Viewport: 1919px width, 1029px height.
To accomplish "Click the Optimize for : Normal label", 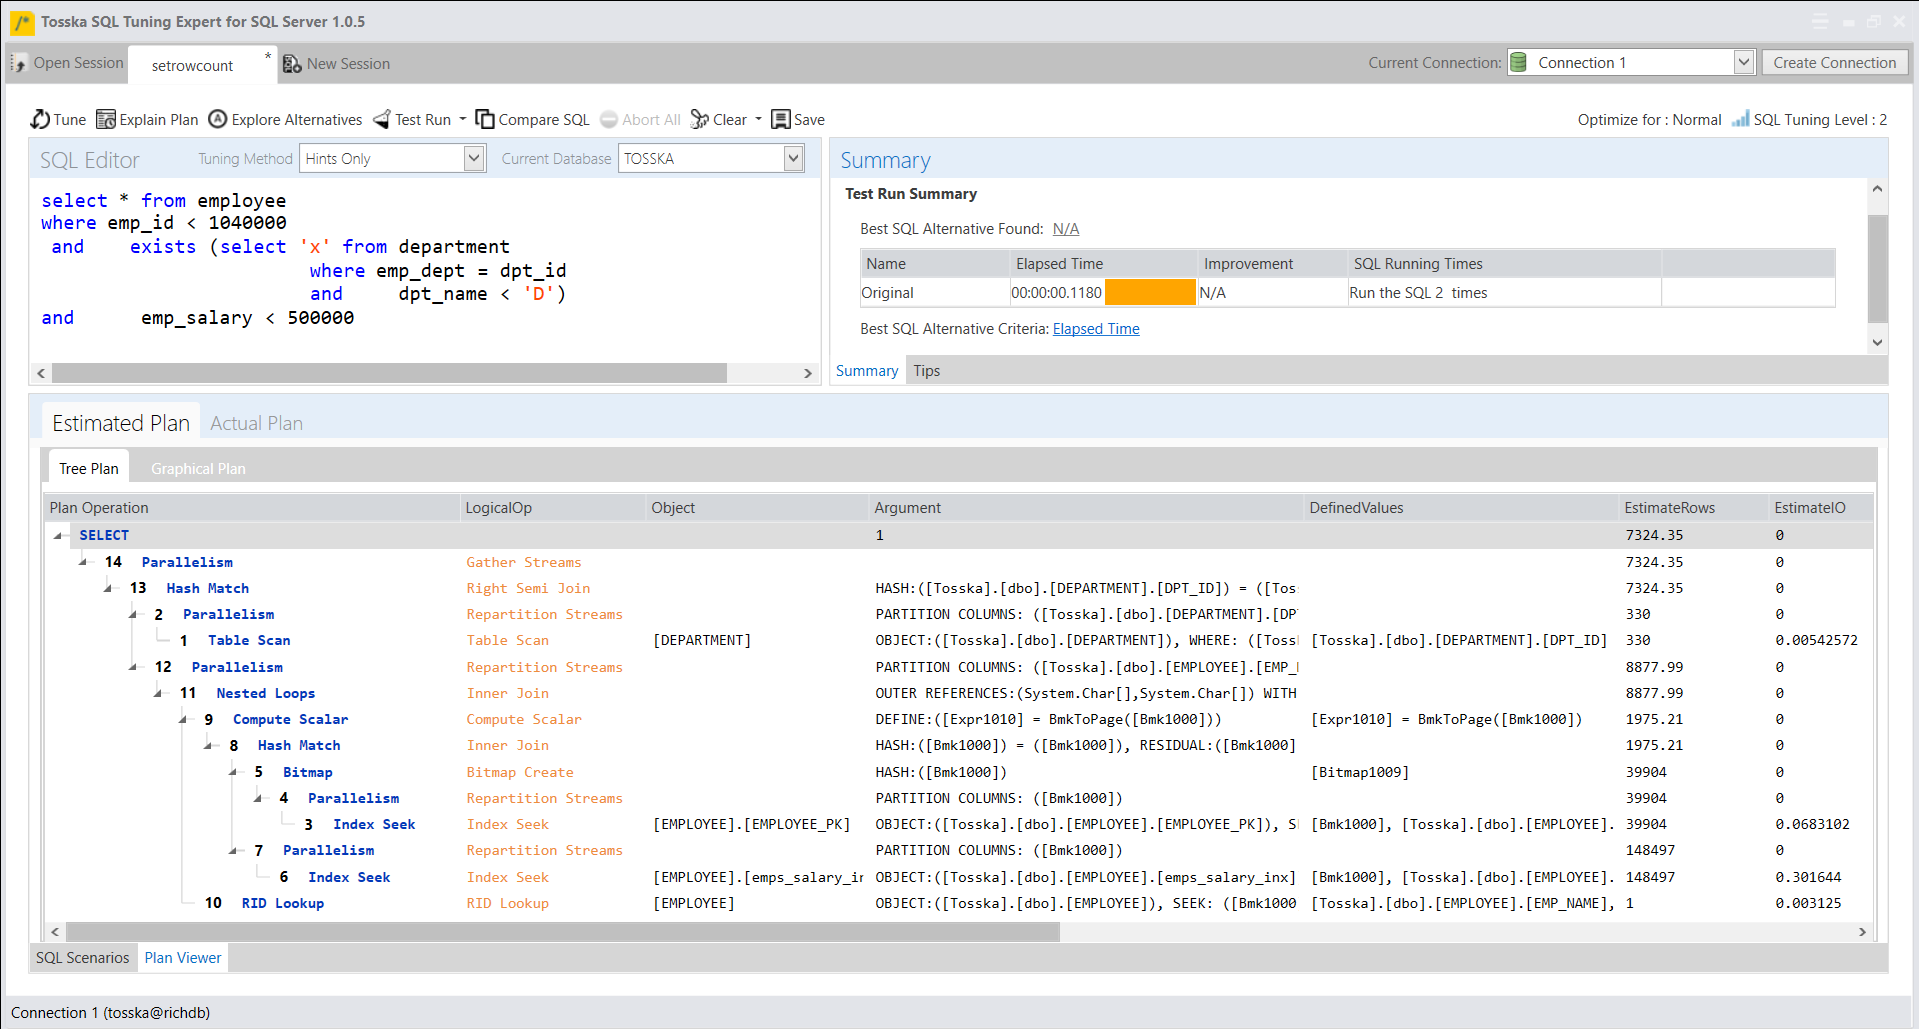I will pos(1649,119).
